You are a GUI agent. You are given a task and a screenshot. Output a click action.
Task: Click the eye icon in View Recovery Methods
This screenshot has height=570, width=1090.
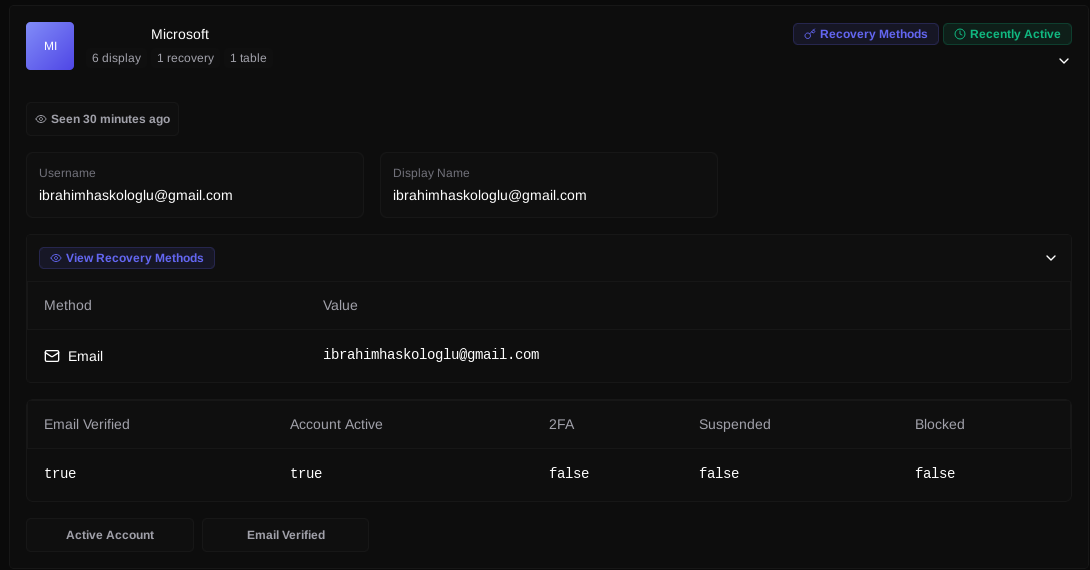tap(56, 258)
